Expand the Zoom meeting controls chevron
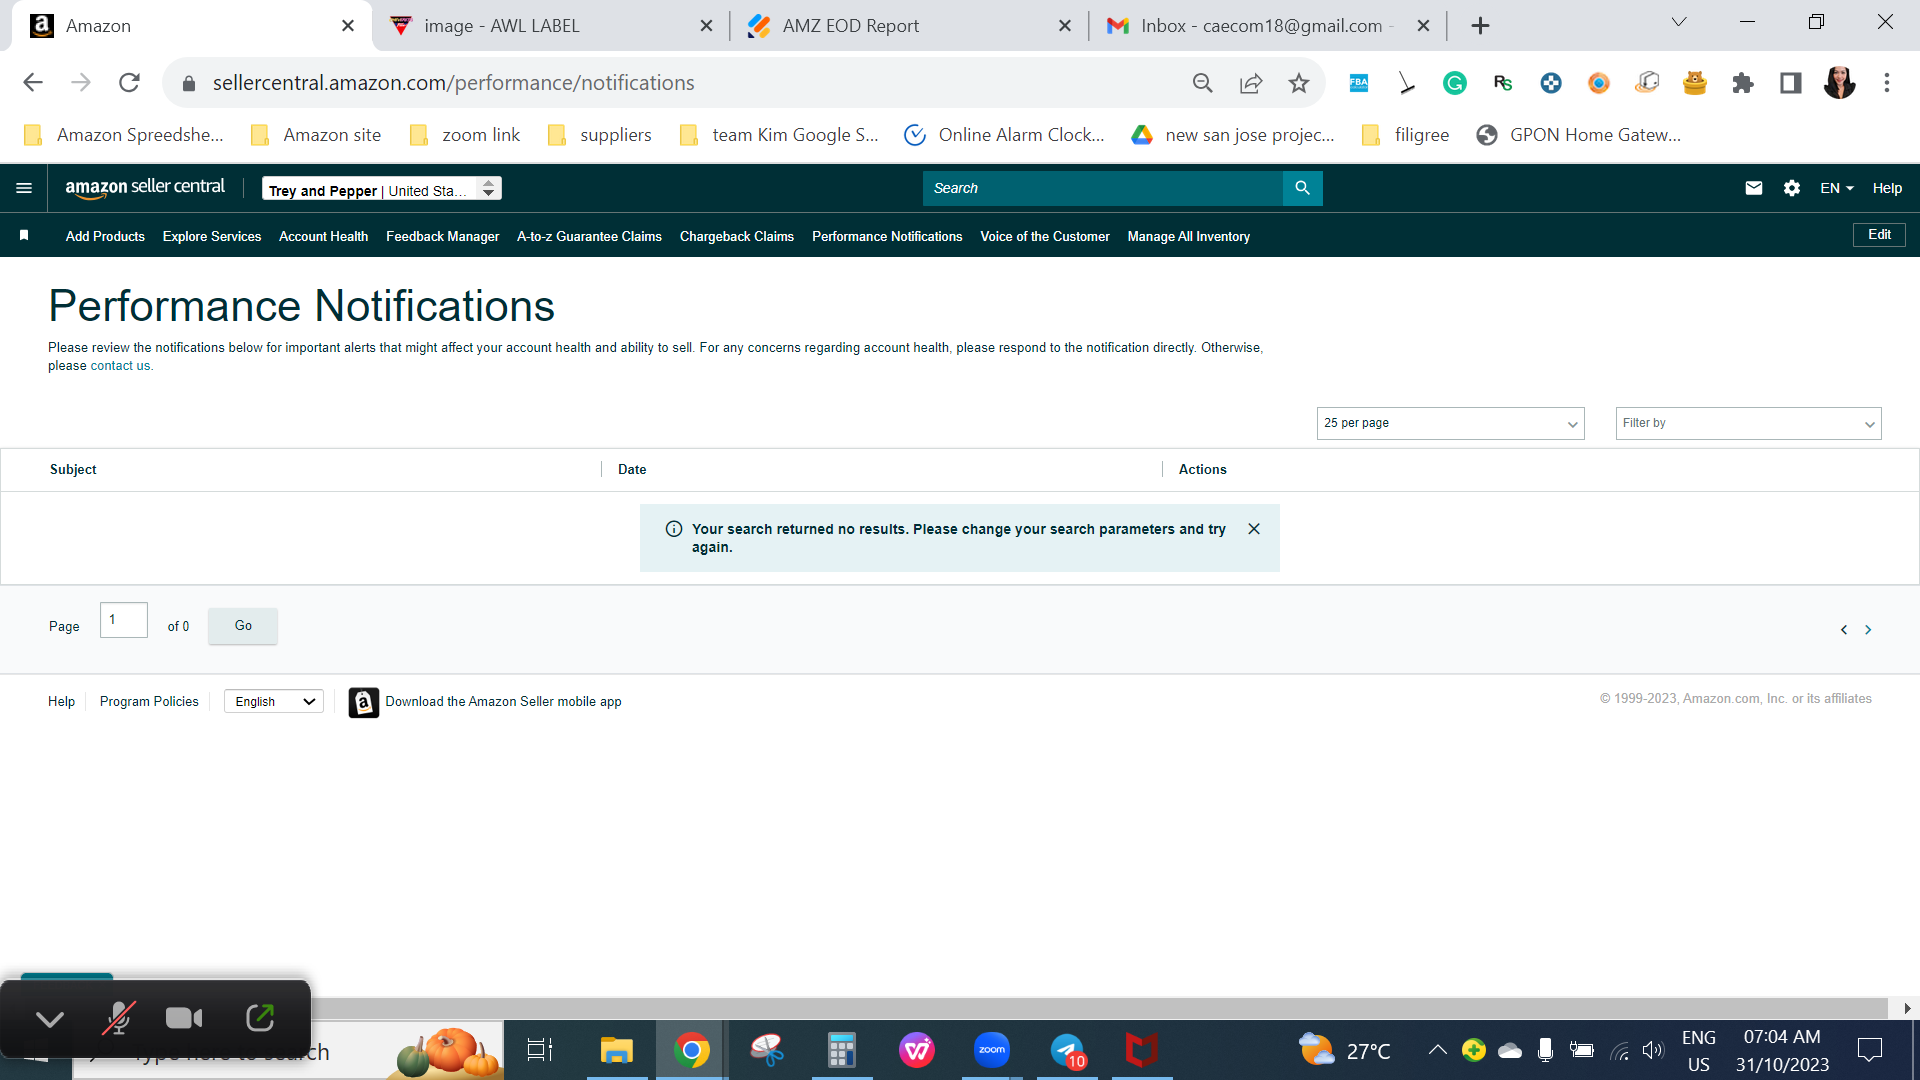 [50, 1018]
